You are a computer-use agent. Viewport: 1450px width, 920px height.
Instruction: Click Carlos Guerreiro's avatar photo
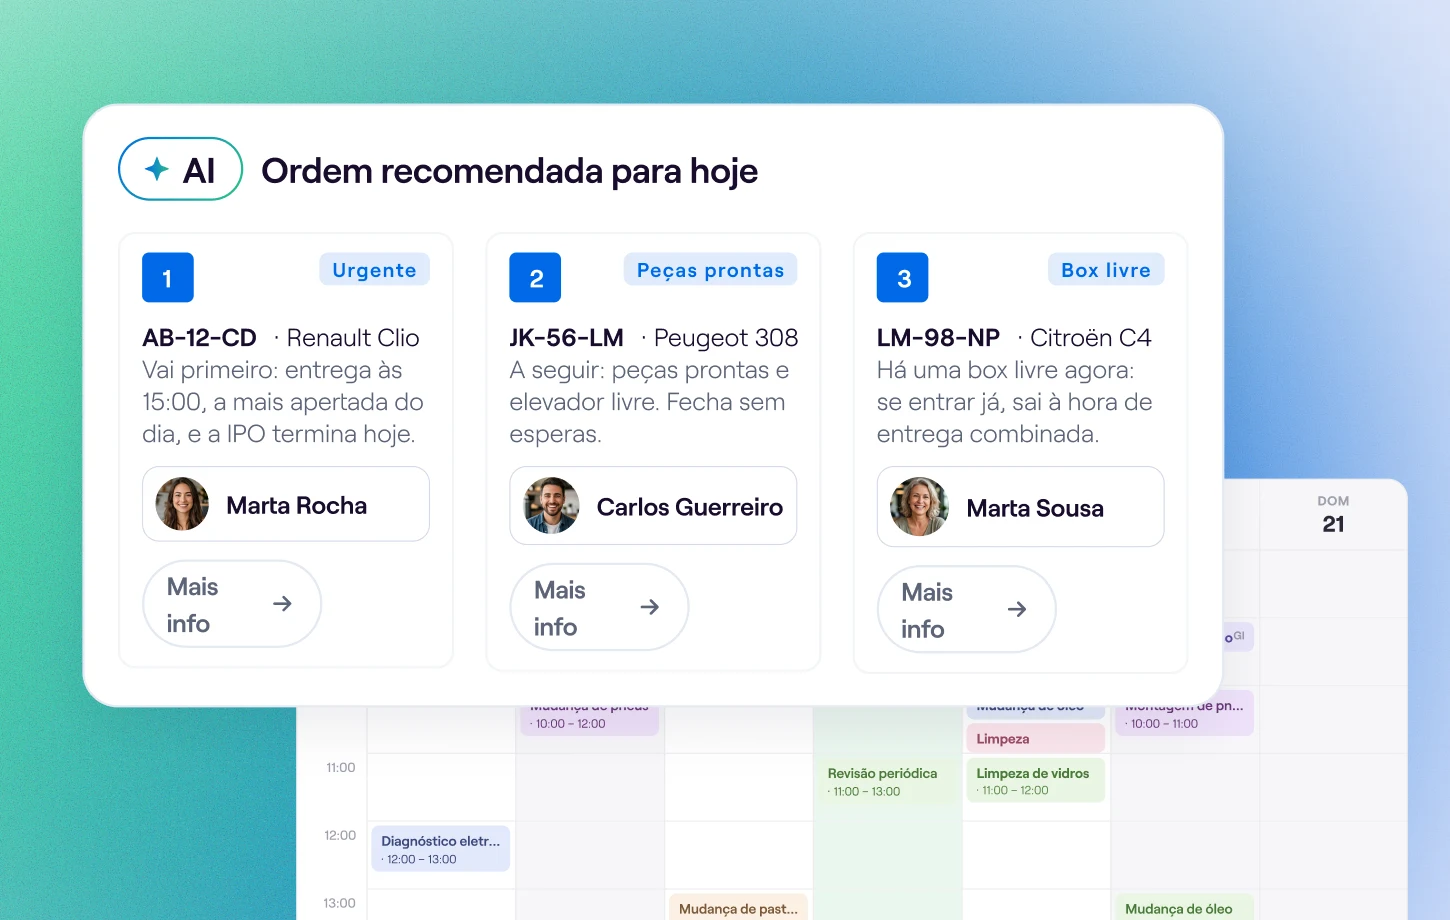(x=551, y=505)
